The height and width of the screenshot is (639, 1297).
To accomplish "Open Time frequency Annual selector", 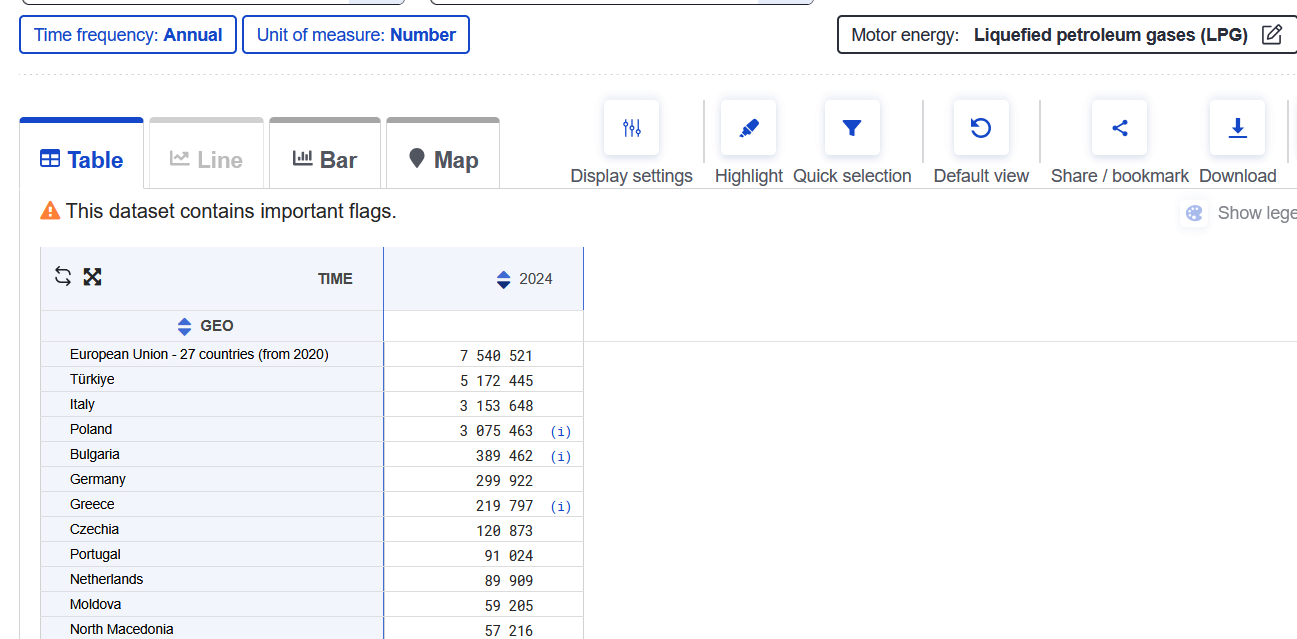I will point(128,35).
